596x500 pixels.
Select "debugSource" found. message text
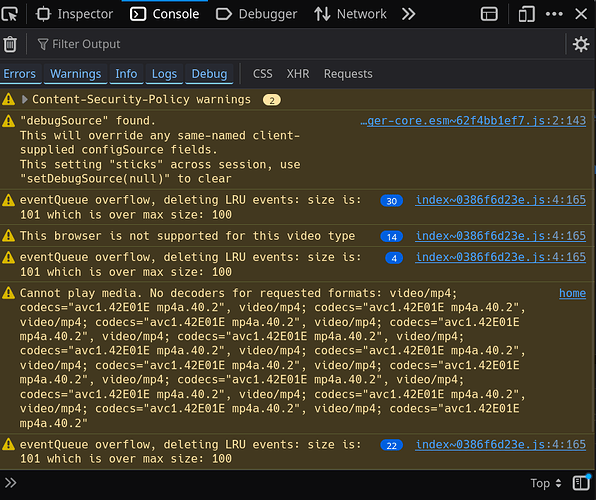point(88,121)
